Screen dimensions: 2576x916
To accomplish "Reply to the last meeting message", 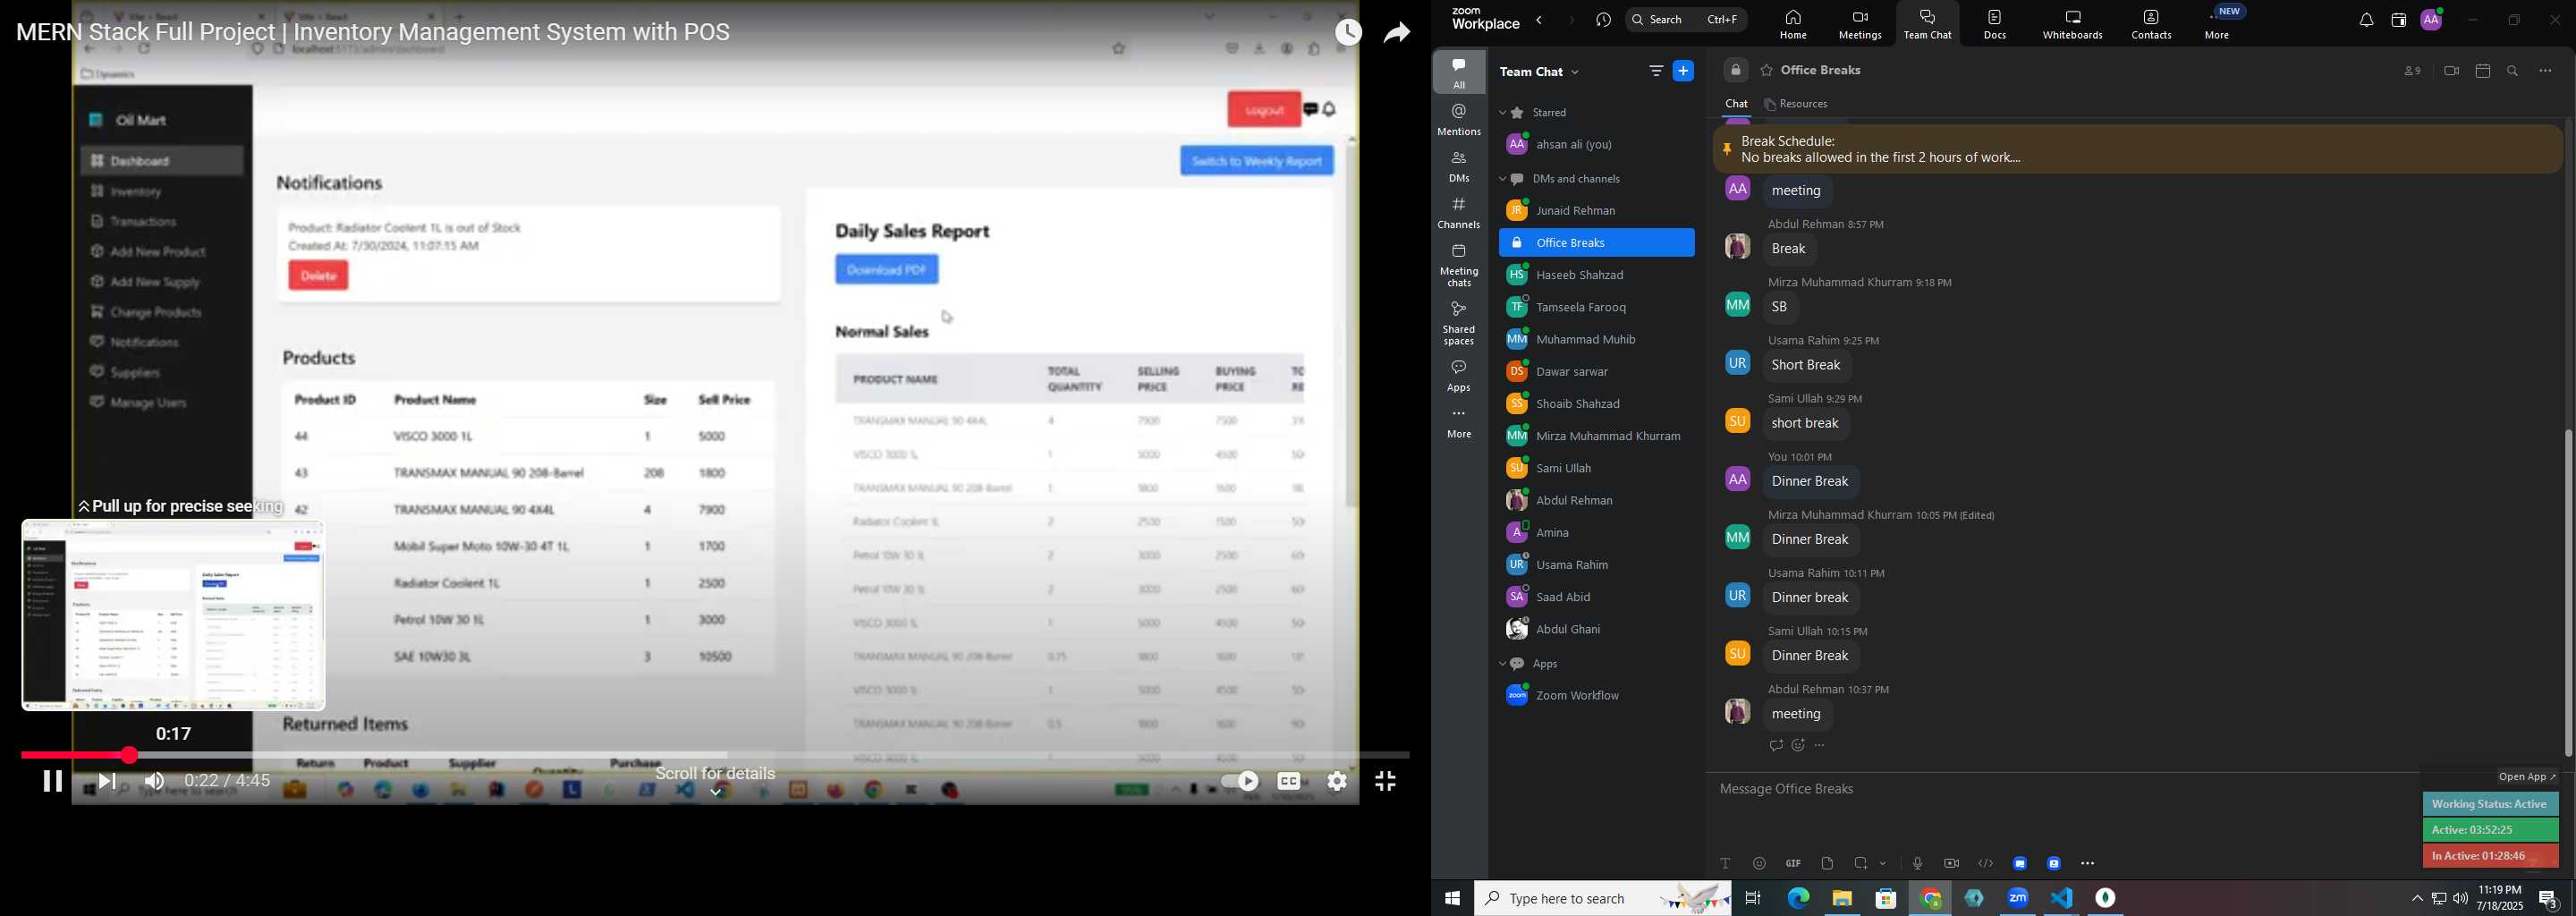I will pos(1776,746).
